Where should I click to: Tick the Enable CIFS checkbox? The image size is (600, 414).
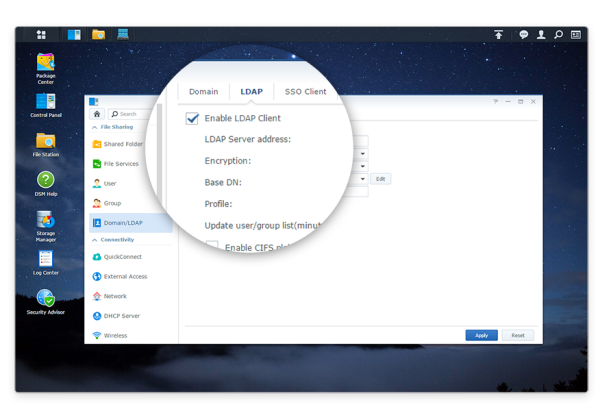[212, 246]
